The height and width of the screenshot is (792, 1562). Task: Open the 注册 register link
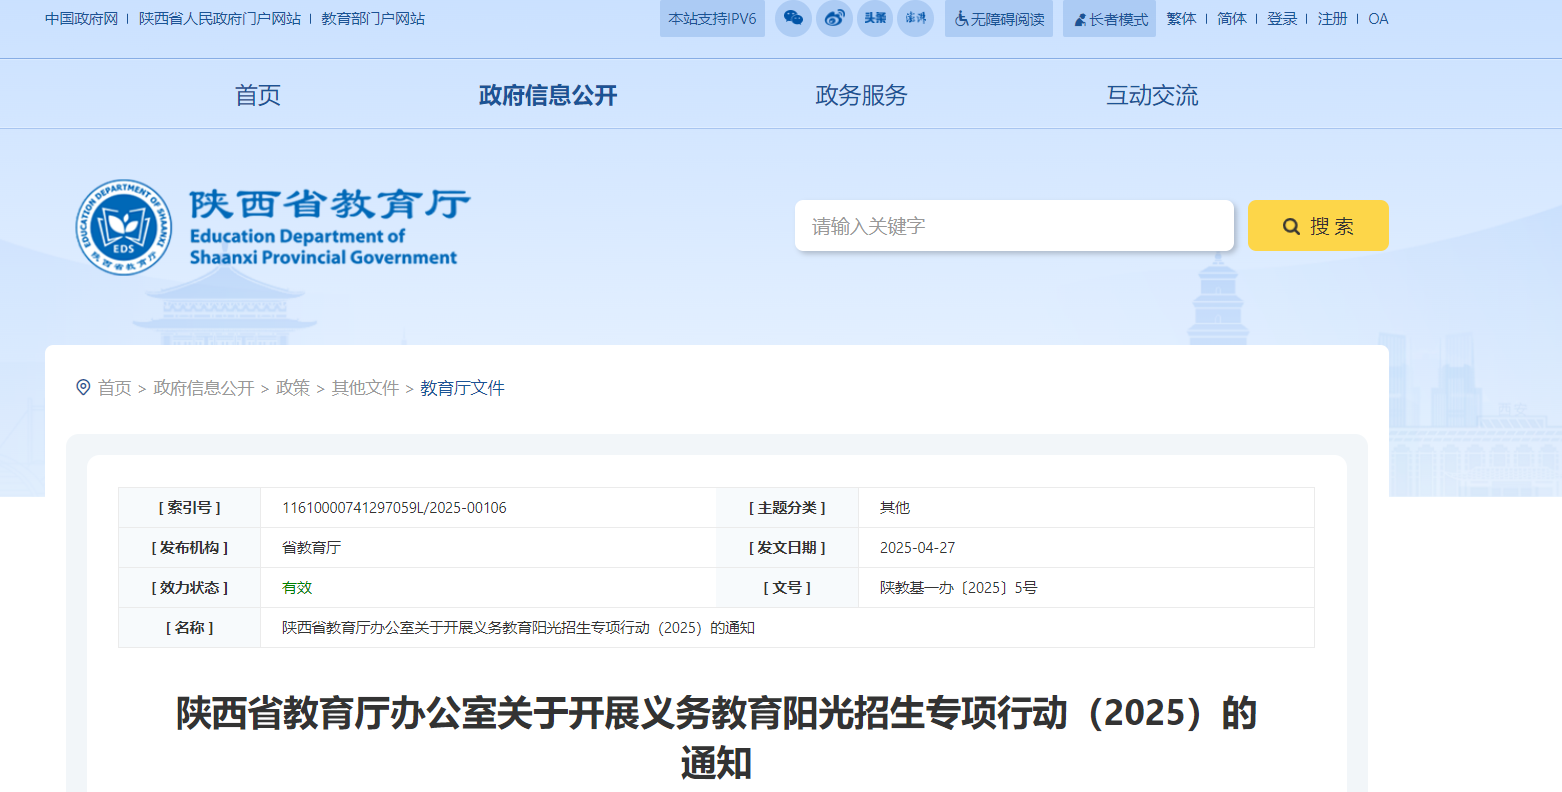point(1332,19)
